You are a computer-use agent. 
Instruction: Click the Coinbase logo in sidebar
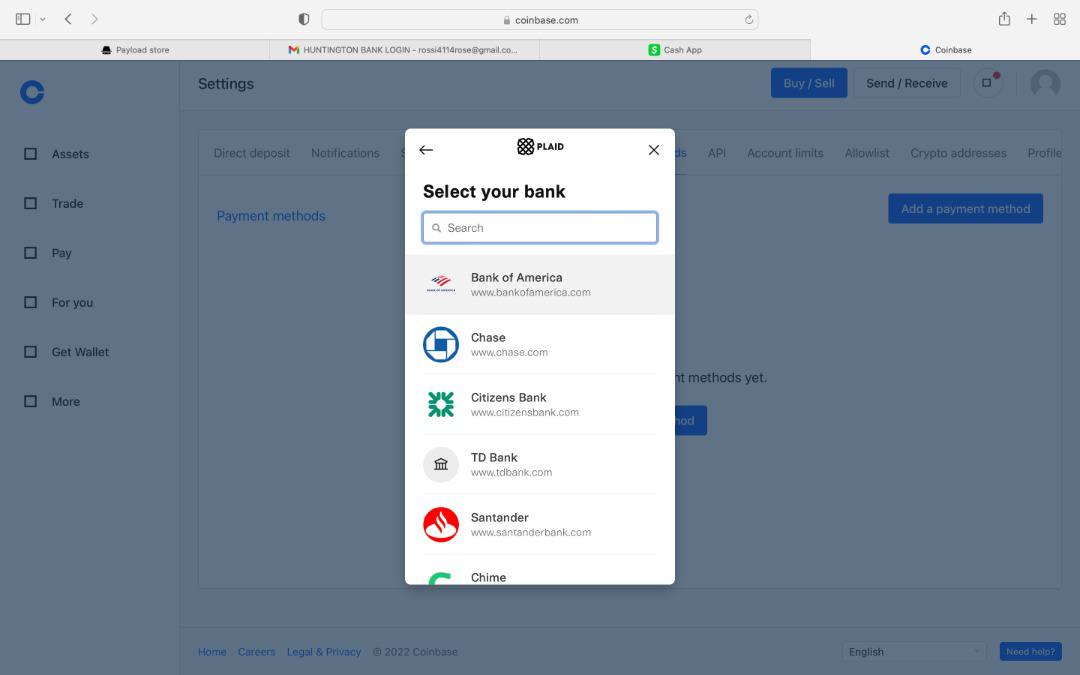32,92
